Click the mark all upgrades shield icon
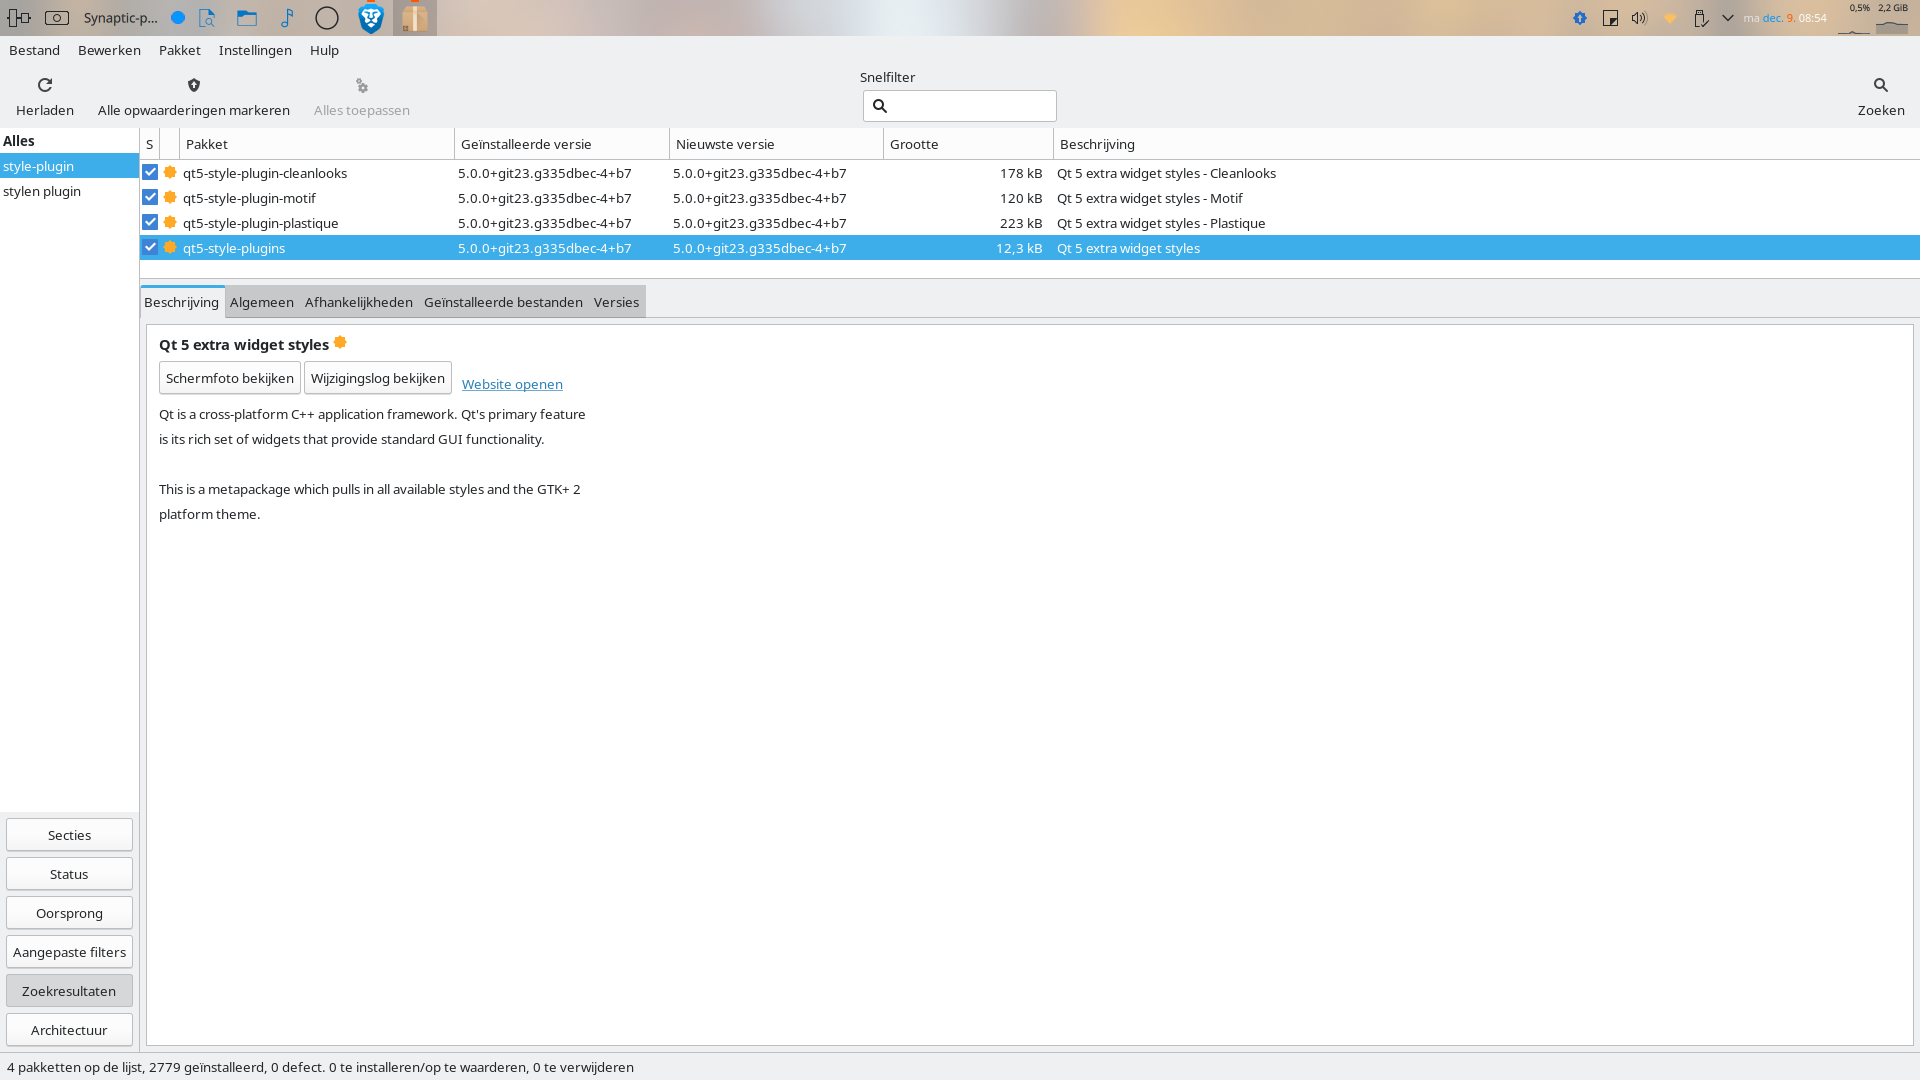Image resolution: width=1920 pixels, height=1080 pixels. click(194, 85)
